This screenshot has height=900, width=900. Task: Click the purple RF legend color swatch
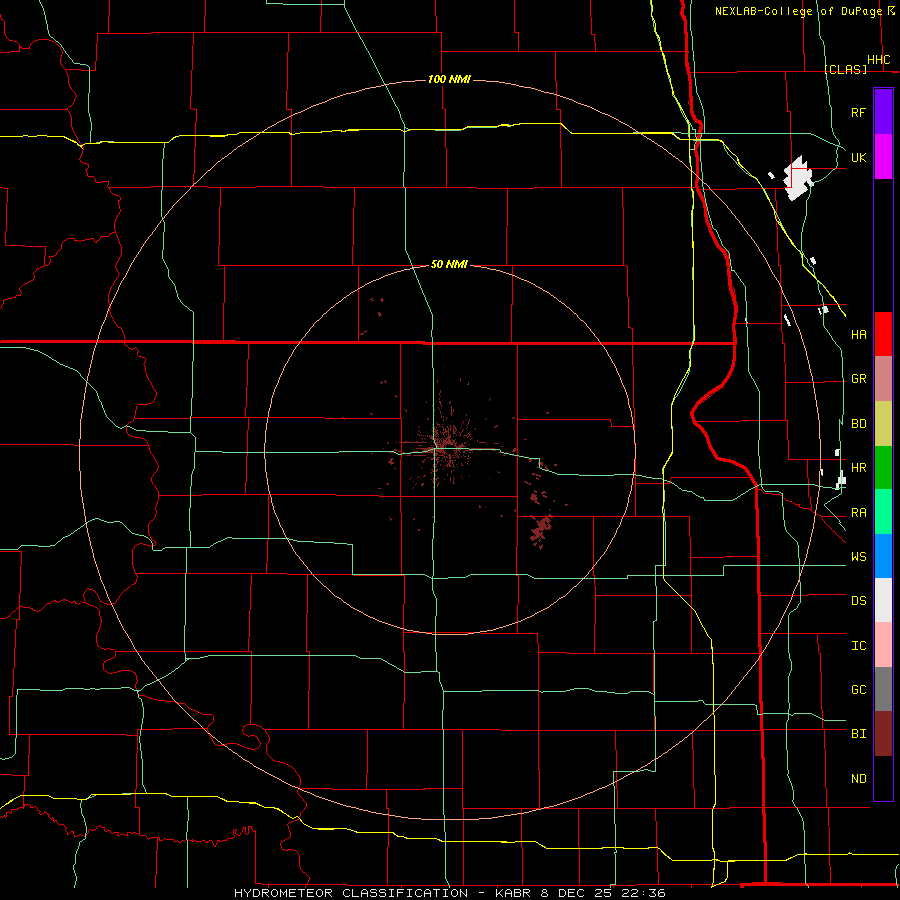point(883,112)
